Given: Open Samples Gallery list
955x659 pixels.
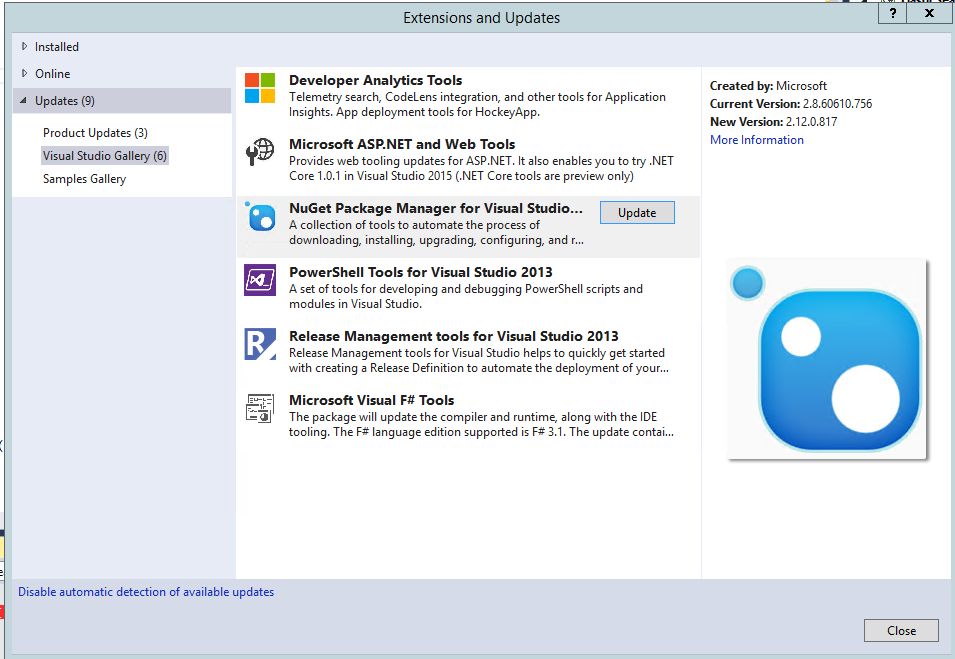Looking at the screenshot, I should click(x=84, y=179).
